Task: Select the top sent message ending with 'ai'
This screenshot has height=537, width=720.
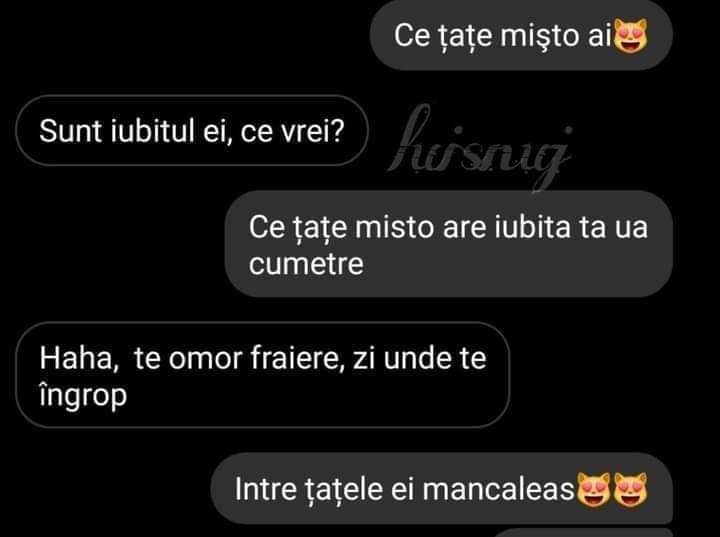Action: point(521,35)
